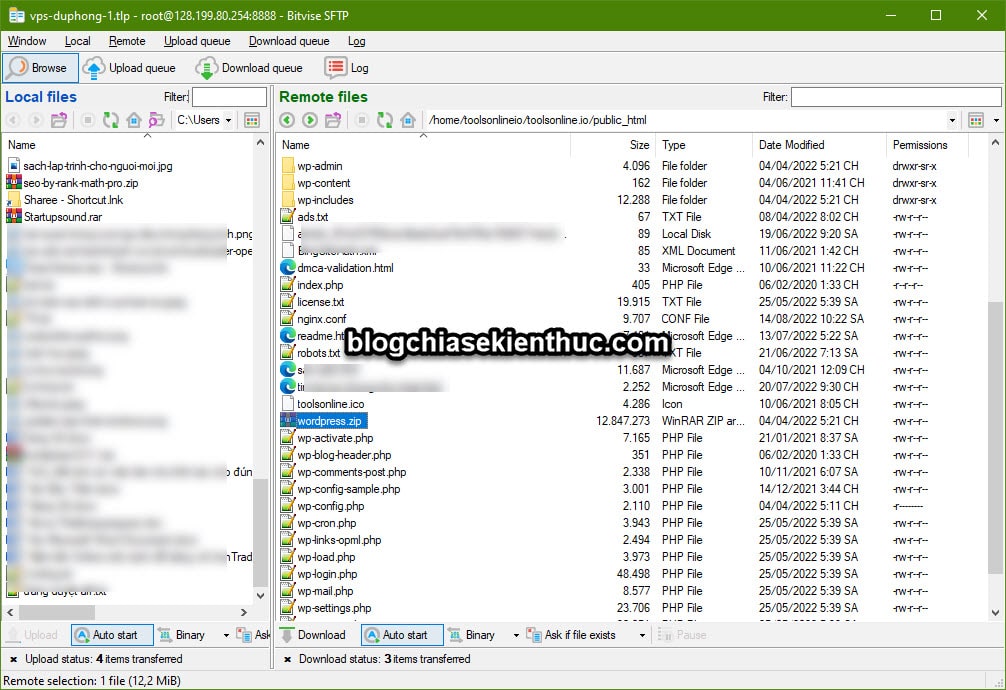
Task: Select toolsonline.ico file
Action: point(330,404)
